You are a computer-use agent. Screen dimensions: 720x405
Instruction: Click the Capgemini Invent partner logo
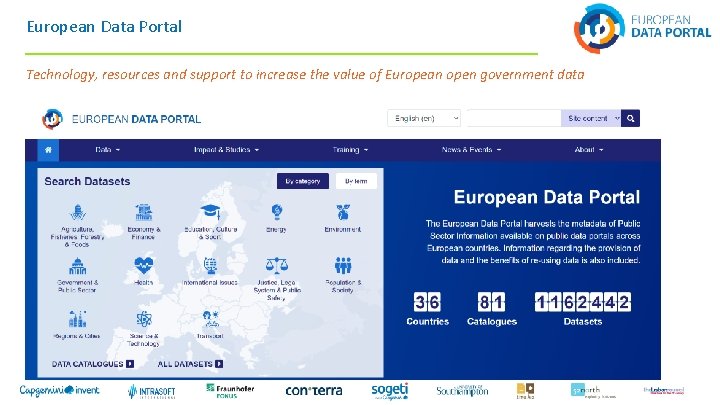(x=59, y=391)
